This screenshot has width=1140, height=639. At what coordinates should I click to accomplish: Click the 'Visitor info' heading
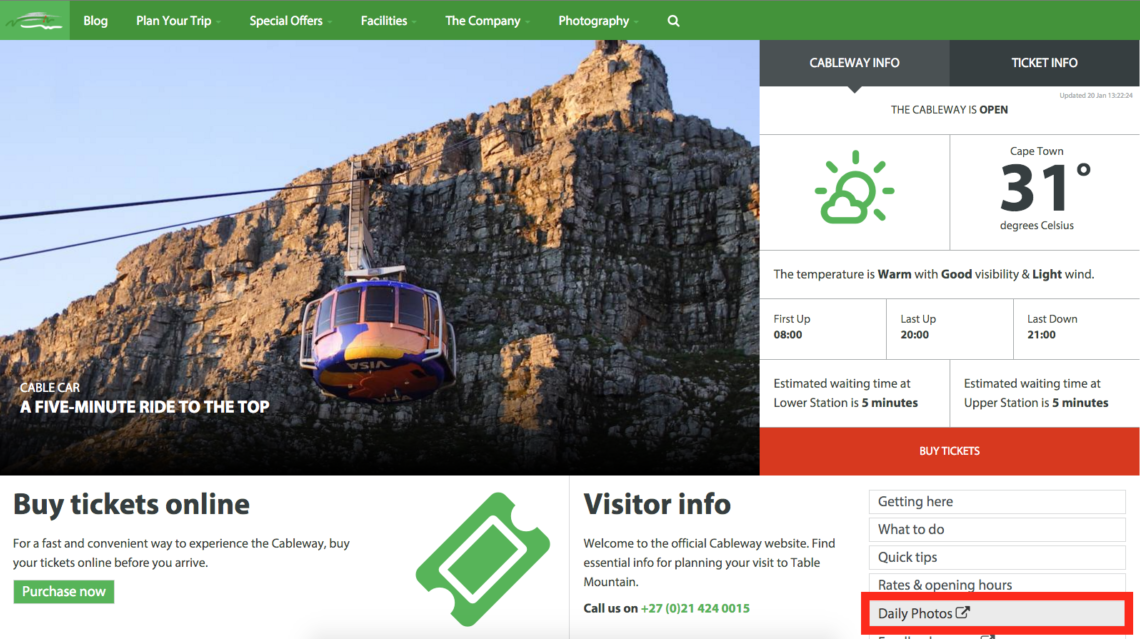click(x=657, y=505)
